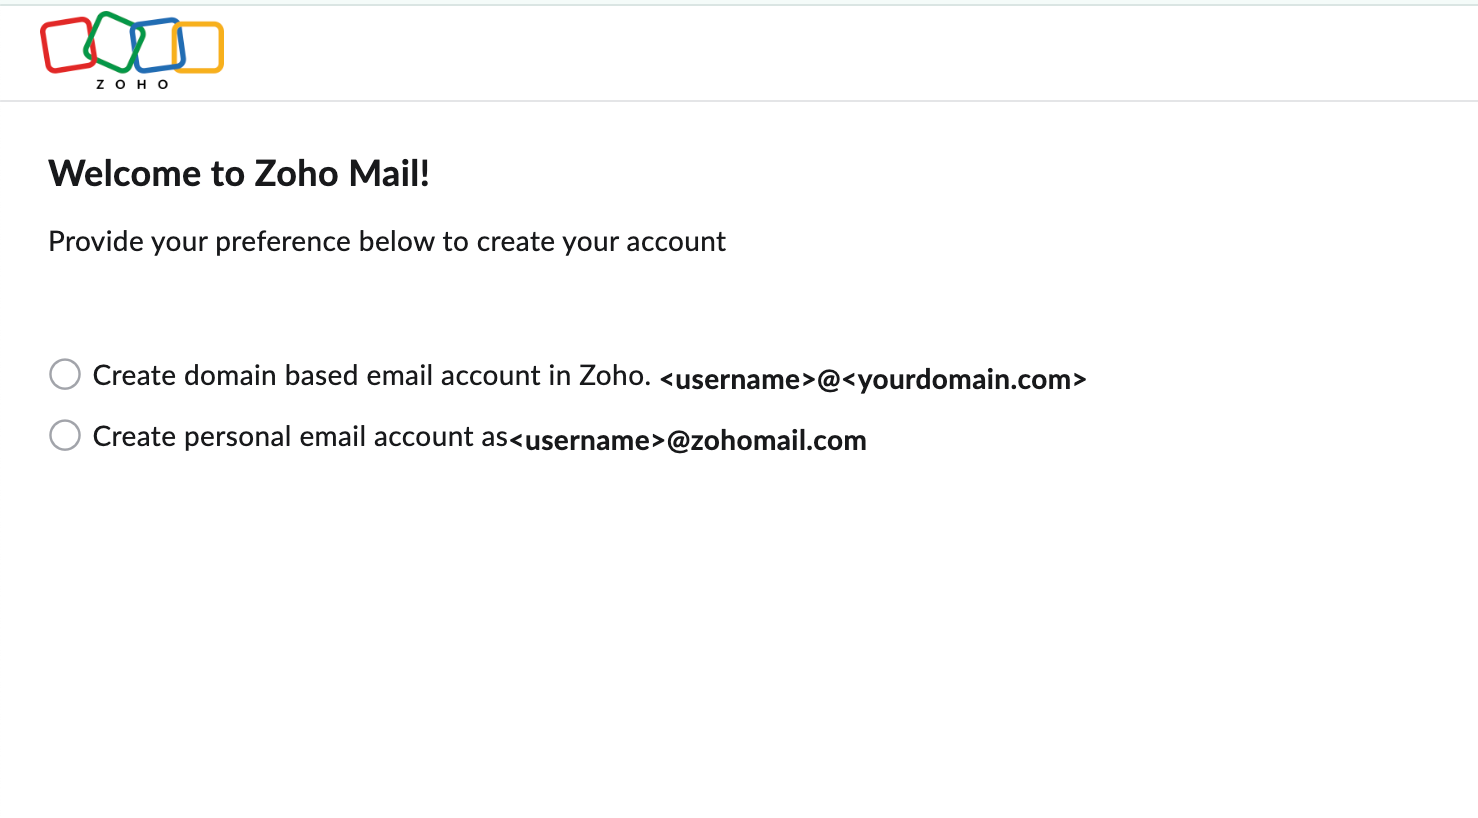Viewport: 1478px width, 818px height.
Task: Select the domain based email account option
Action: (64, 374)
